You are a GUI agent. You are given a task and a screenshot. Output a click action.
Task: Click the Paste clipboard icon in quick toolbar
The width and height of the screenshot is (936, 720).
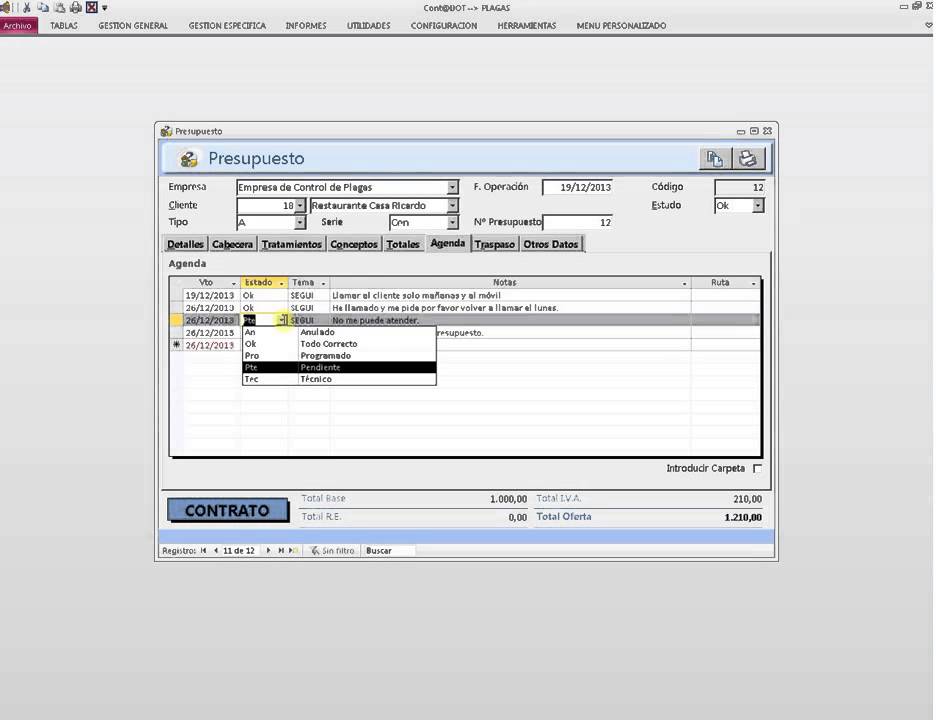tap(59, 8)
